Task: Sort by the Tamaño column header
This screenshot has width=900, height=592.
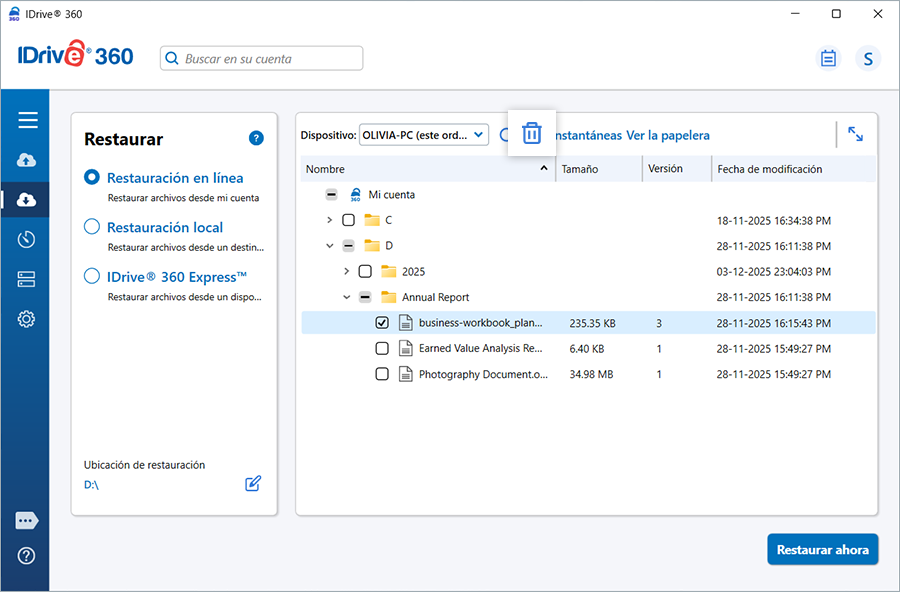Action: pyautogui.click(x=598, y=169)
